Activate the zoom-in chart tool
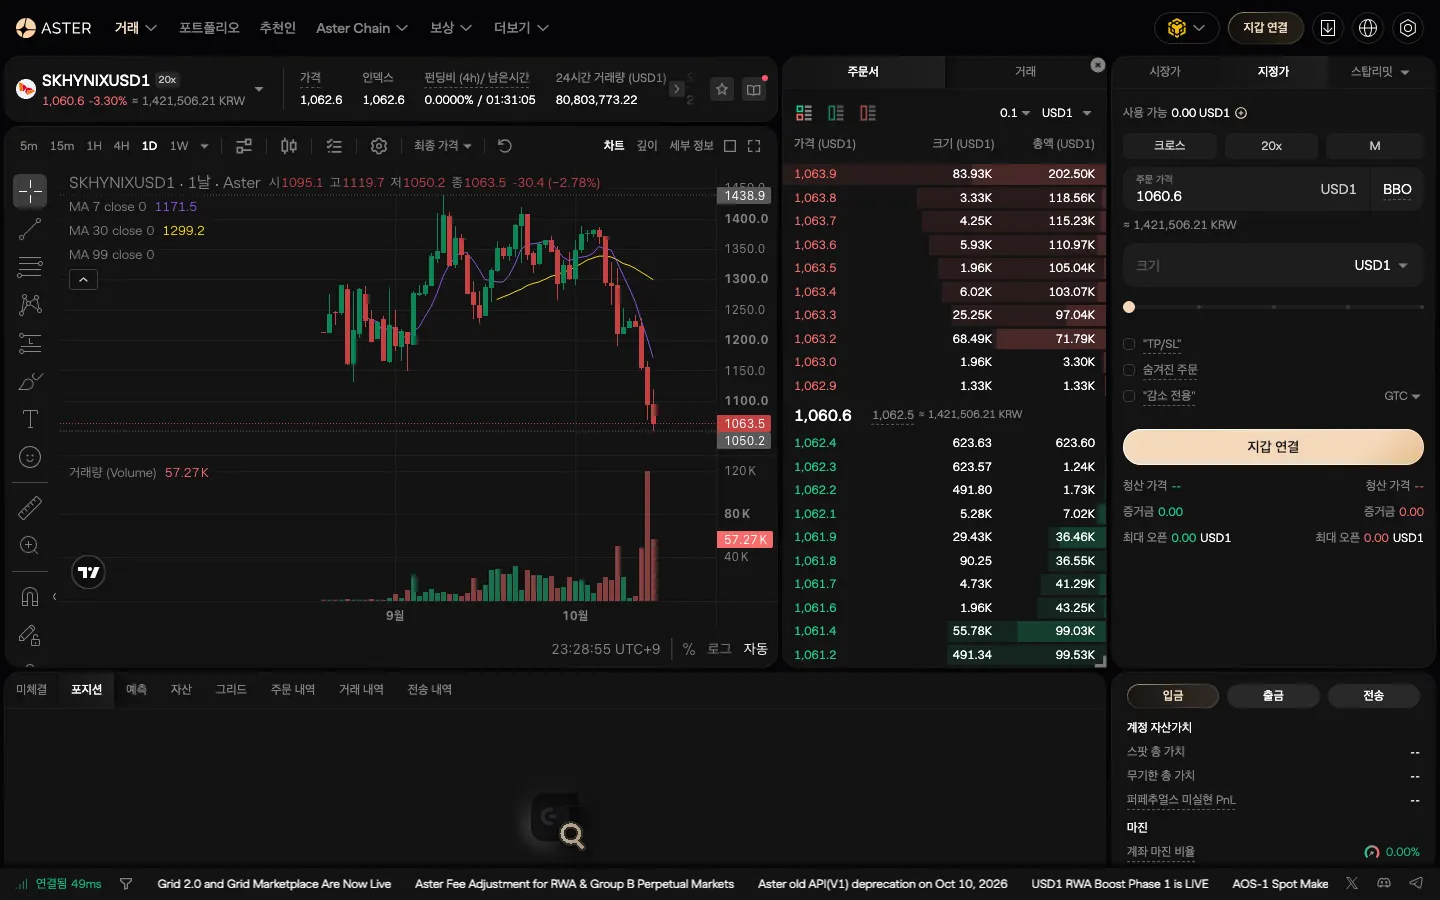 click(x=30, y=545)
